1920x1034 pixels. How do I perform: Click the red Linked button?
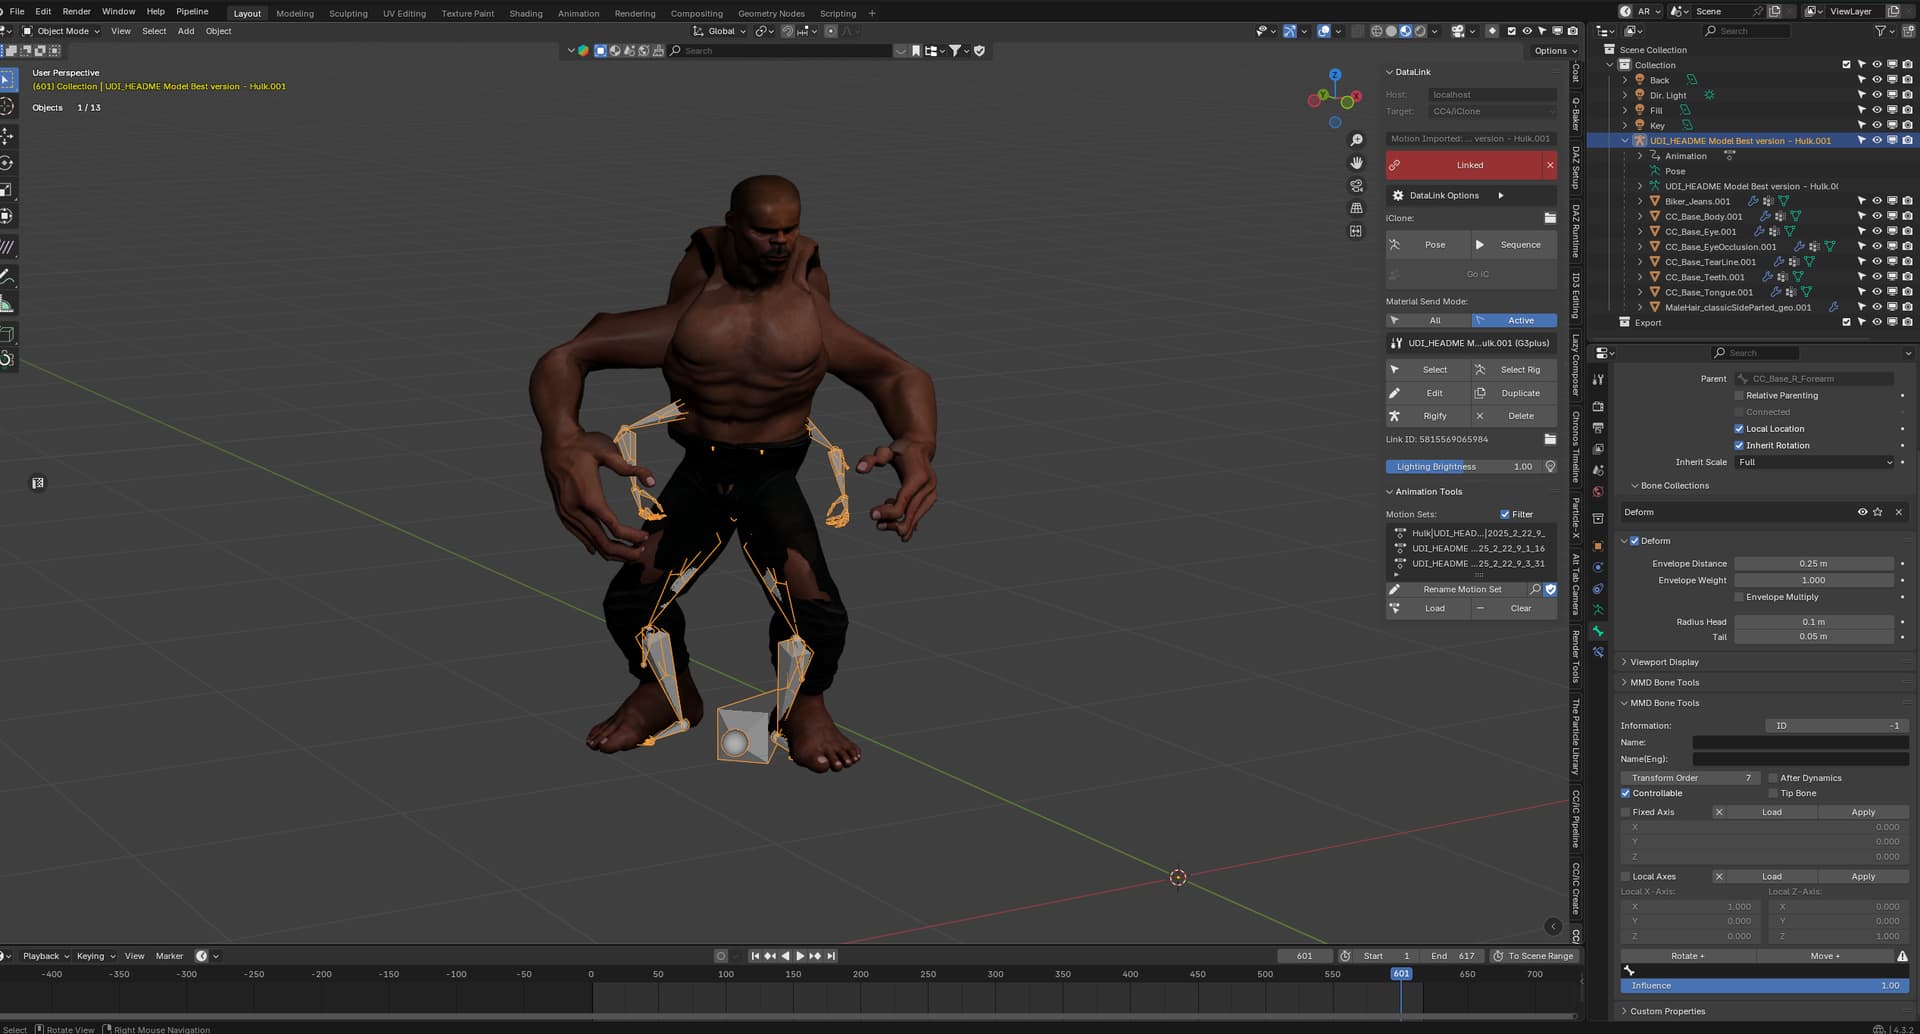(1469, 165)
